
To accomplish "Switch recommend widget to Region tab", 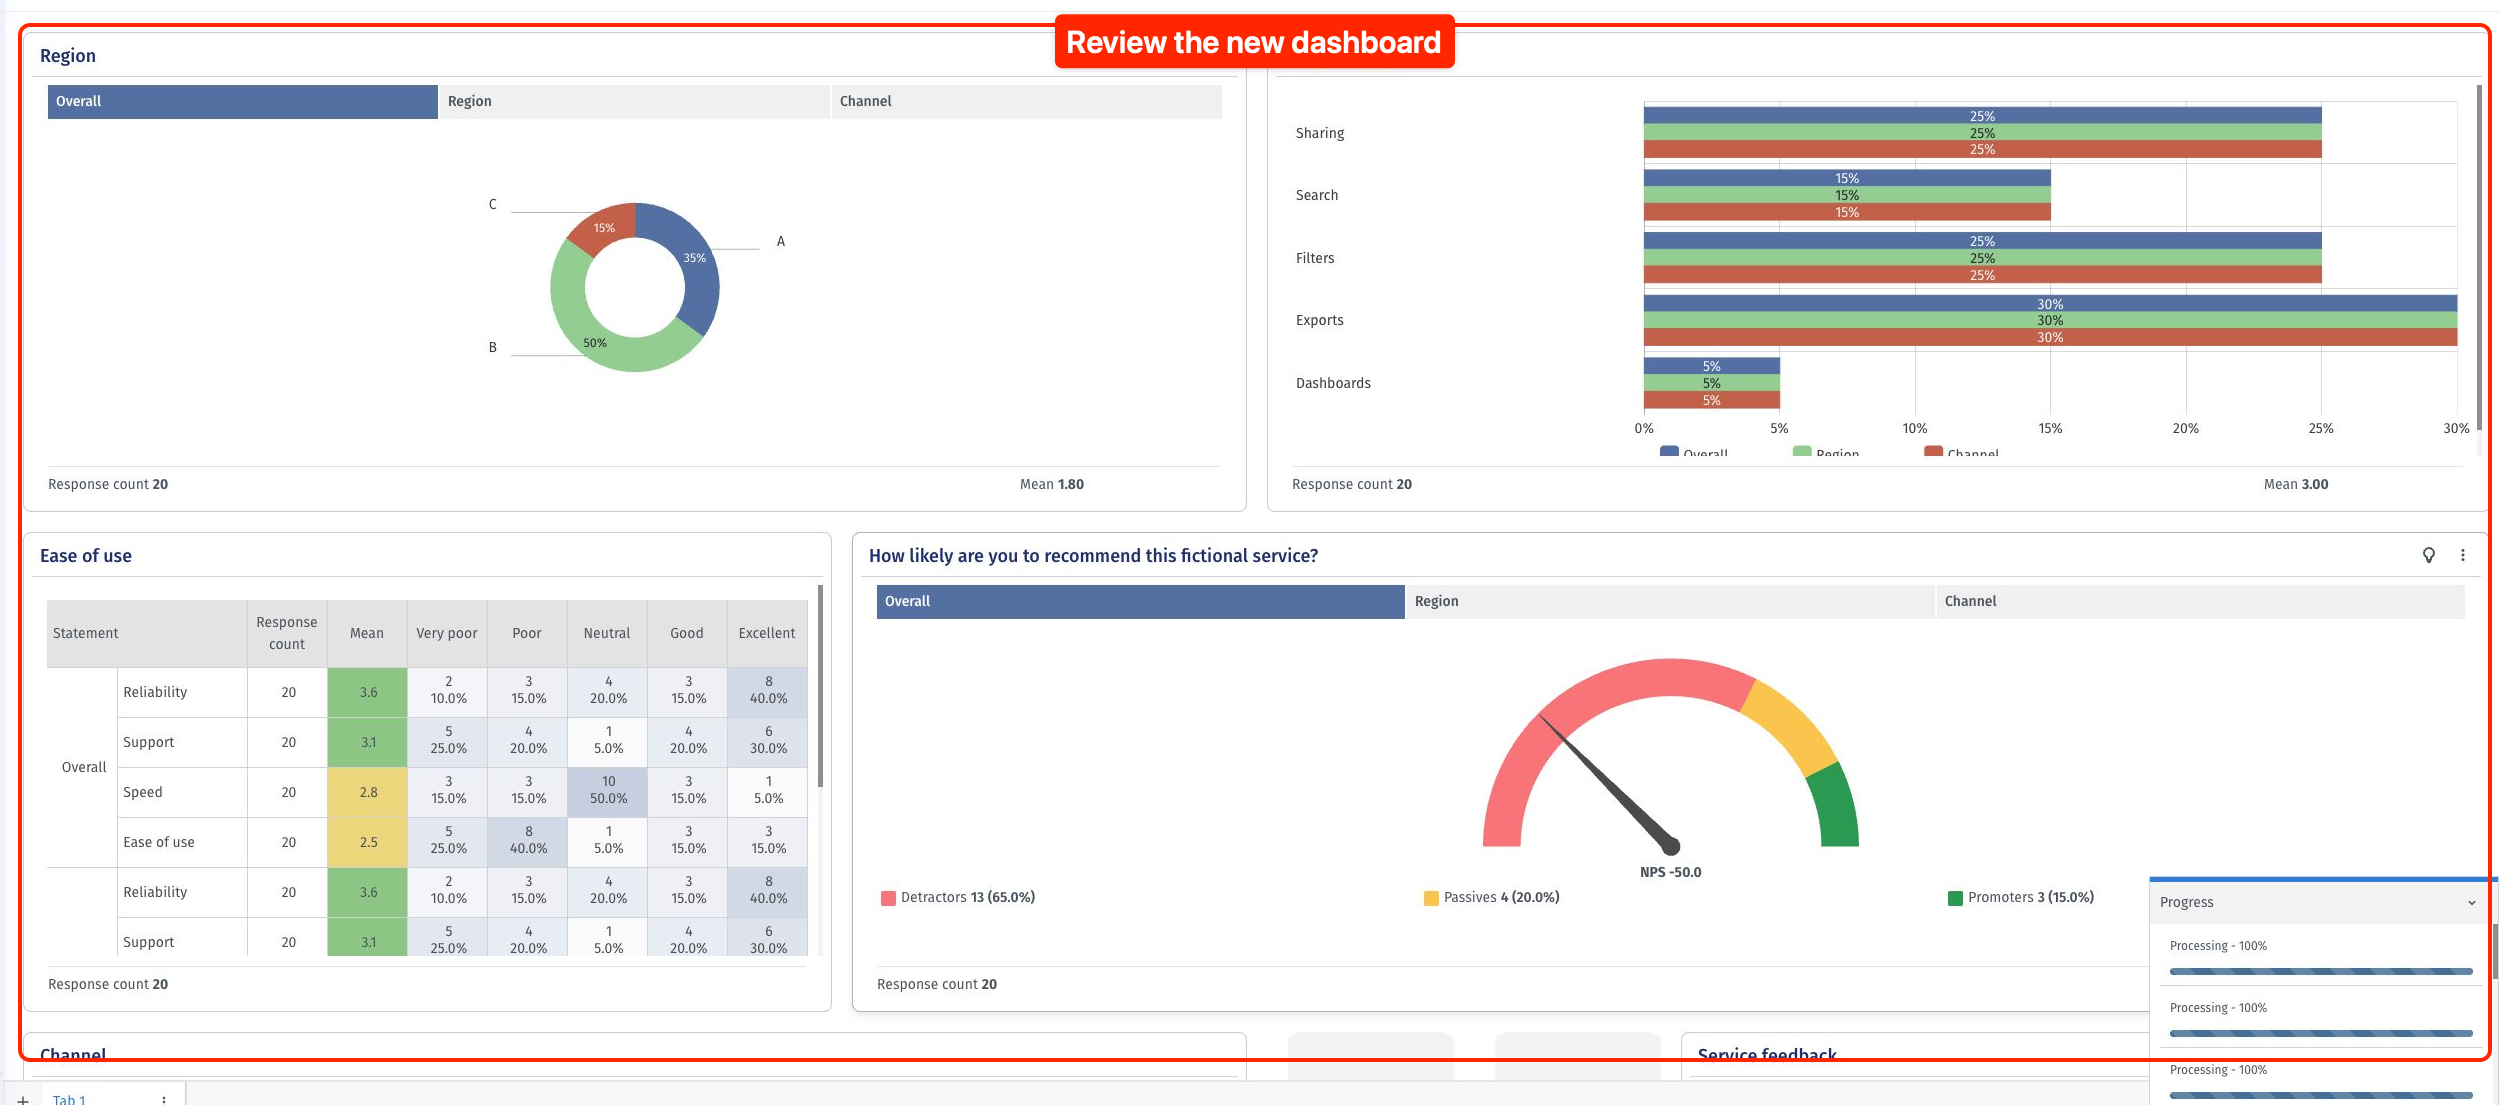I will [x=1671, y=601].
